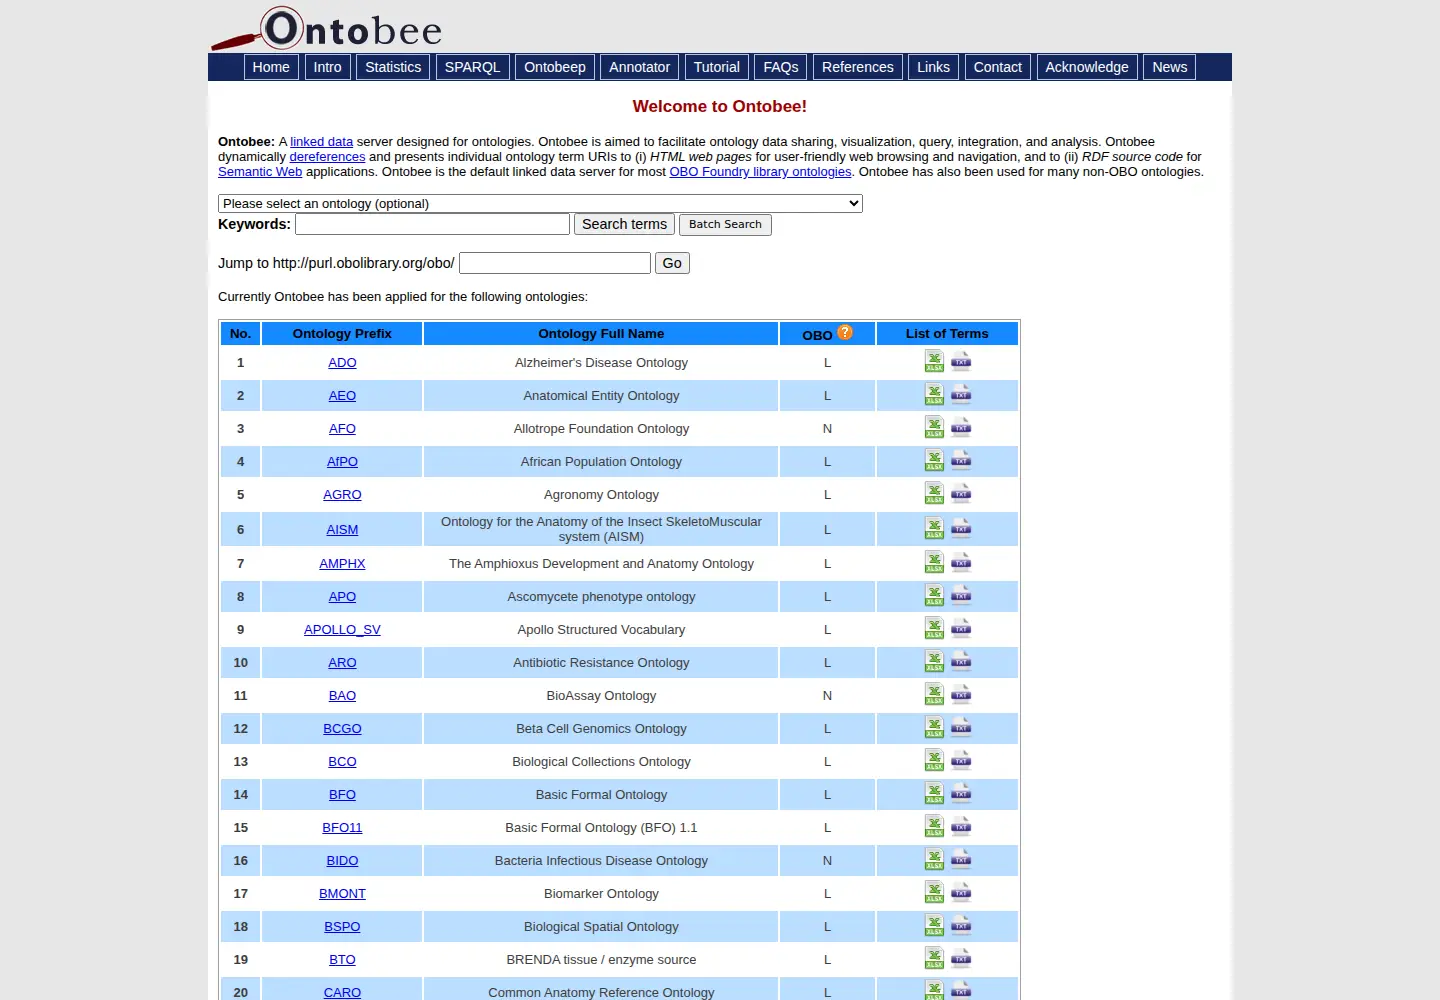This screenshot has width=1440, height=1000.
Task: Open the Statistics menu item
Action: [393, 67]
